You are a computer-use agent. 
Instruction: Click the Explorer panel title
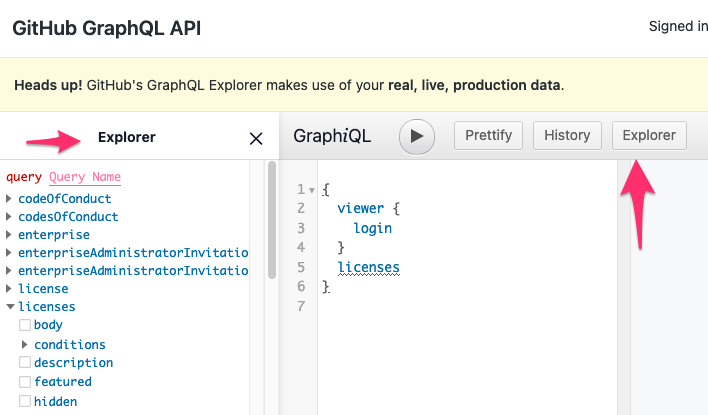pyautogui.click(x=126, y=137)
